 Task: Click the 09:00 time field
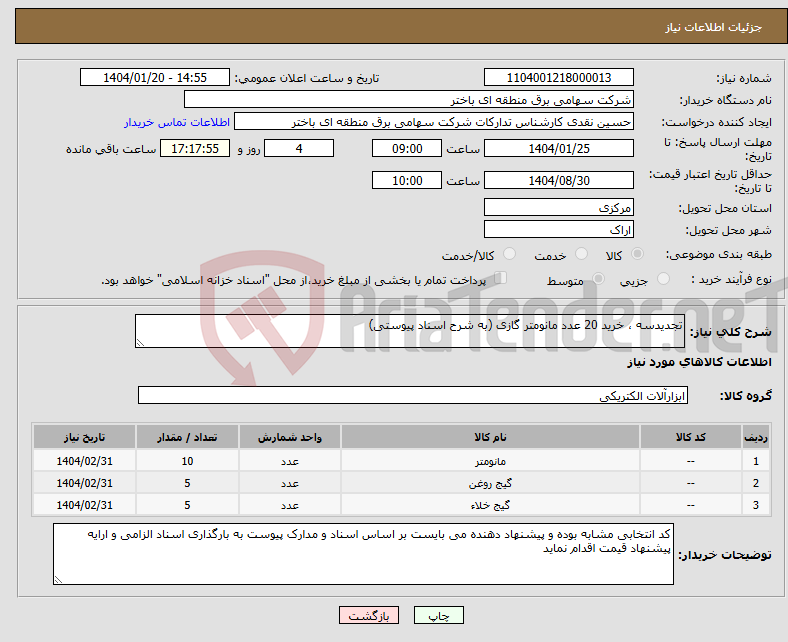coord(406,148)
